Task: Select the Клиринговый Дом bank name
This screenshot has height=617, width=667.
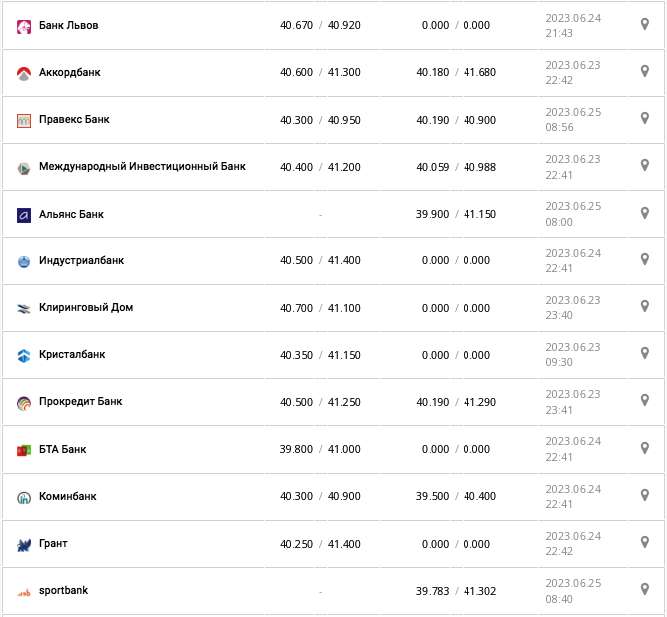Action: point(86,308)
